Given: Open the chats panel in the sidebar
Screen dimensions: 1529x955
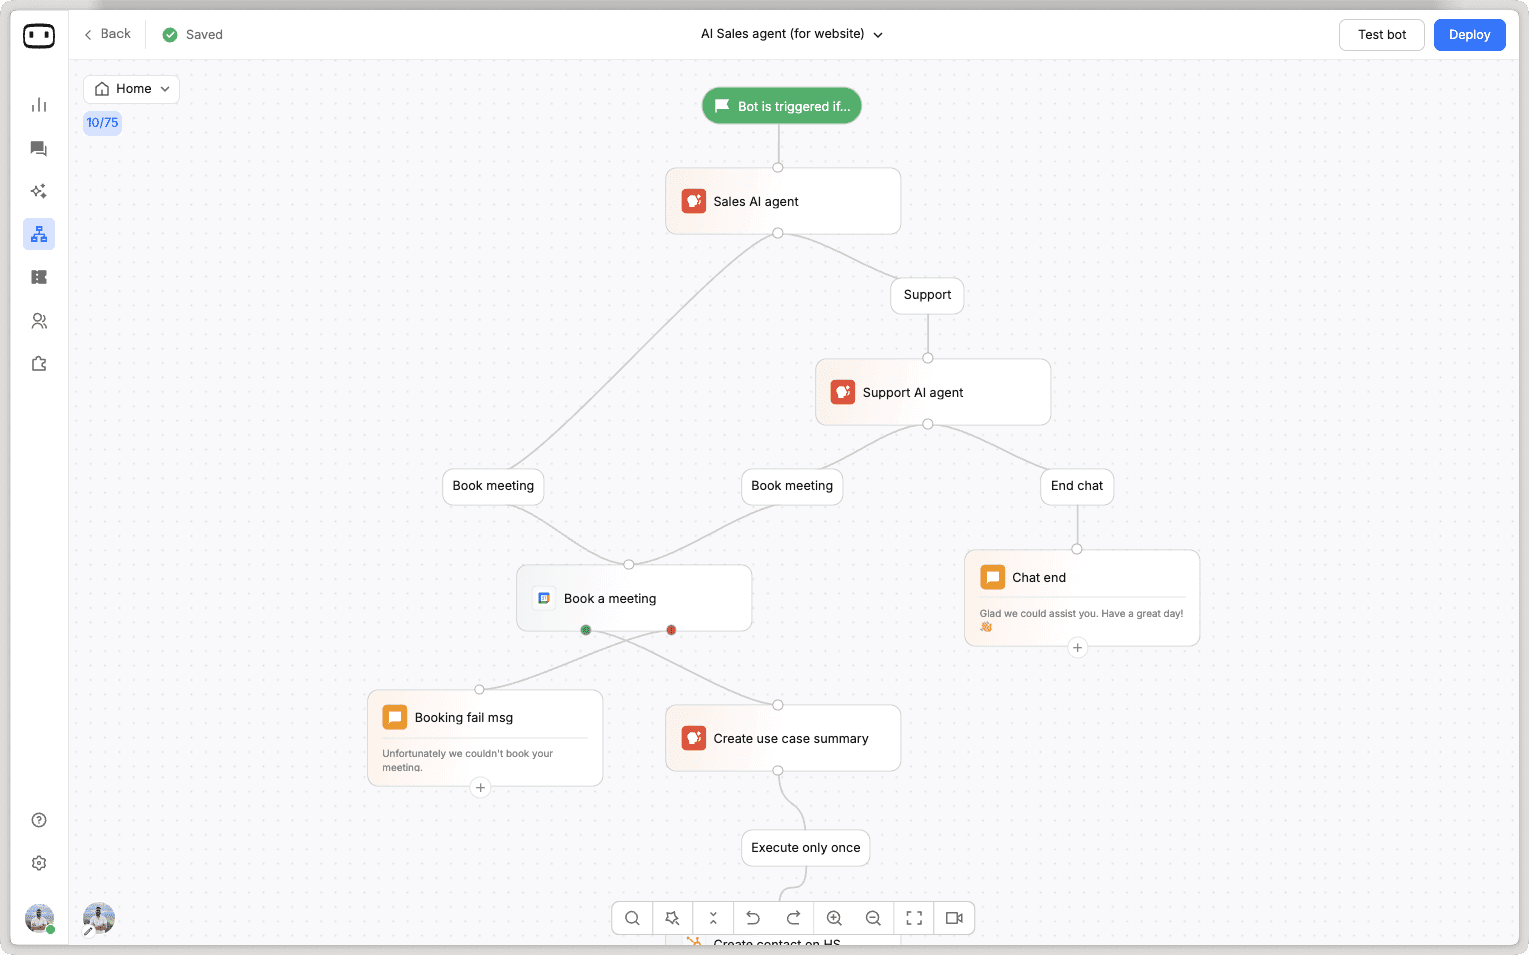Looking at the screenshot, I should 39,148.
